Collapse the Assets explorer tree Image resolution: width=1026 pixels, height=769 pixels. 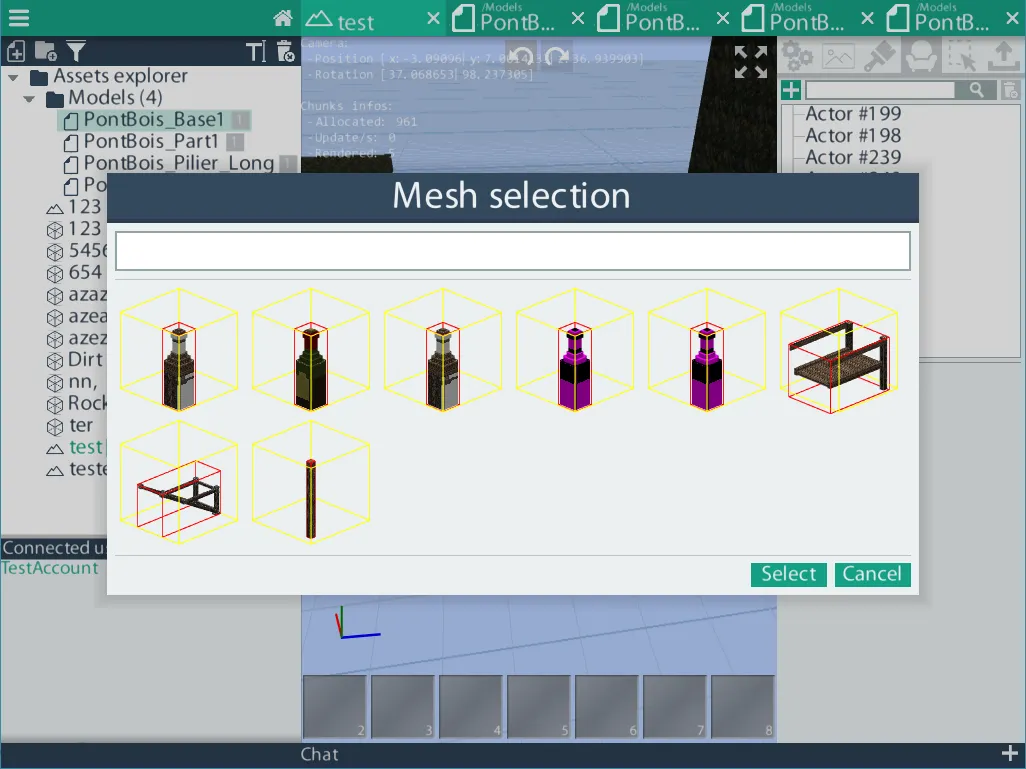coord(13,77)
